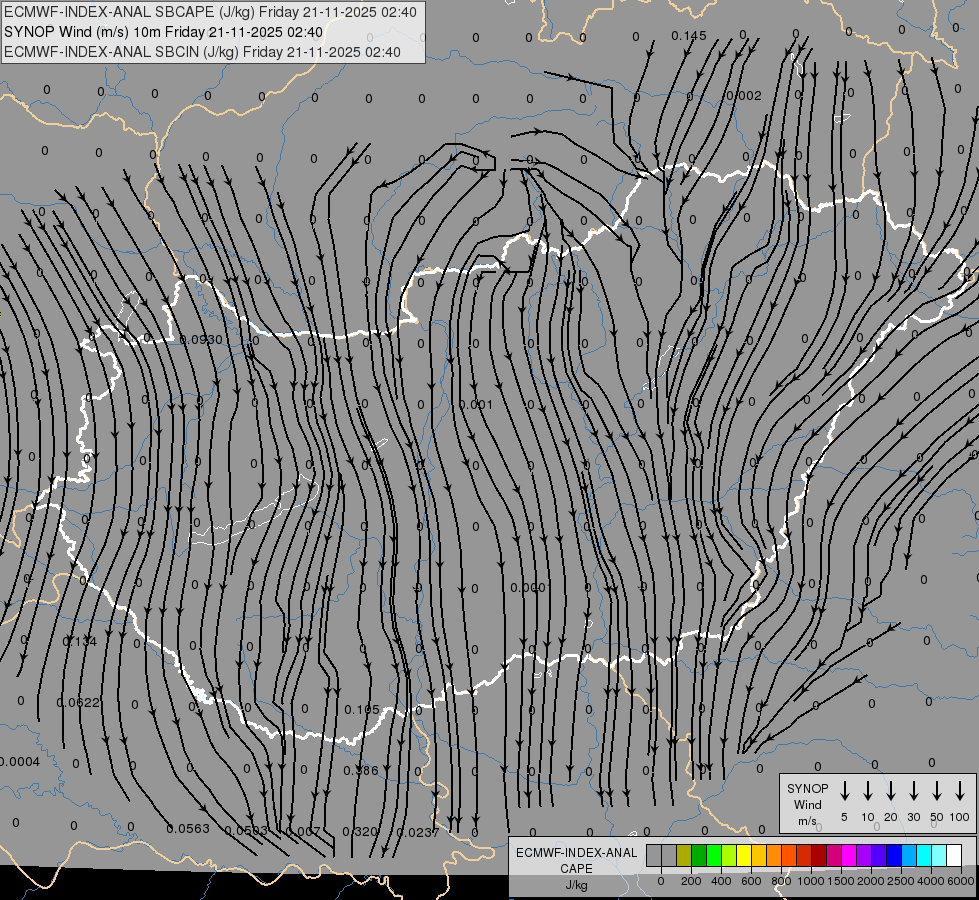The height and width of the screenshot is (900, 979).
Task: Pick the white CAPE legend swatch
Action: tap(955, 856)
